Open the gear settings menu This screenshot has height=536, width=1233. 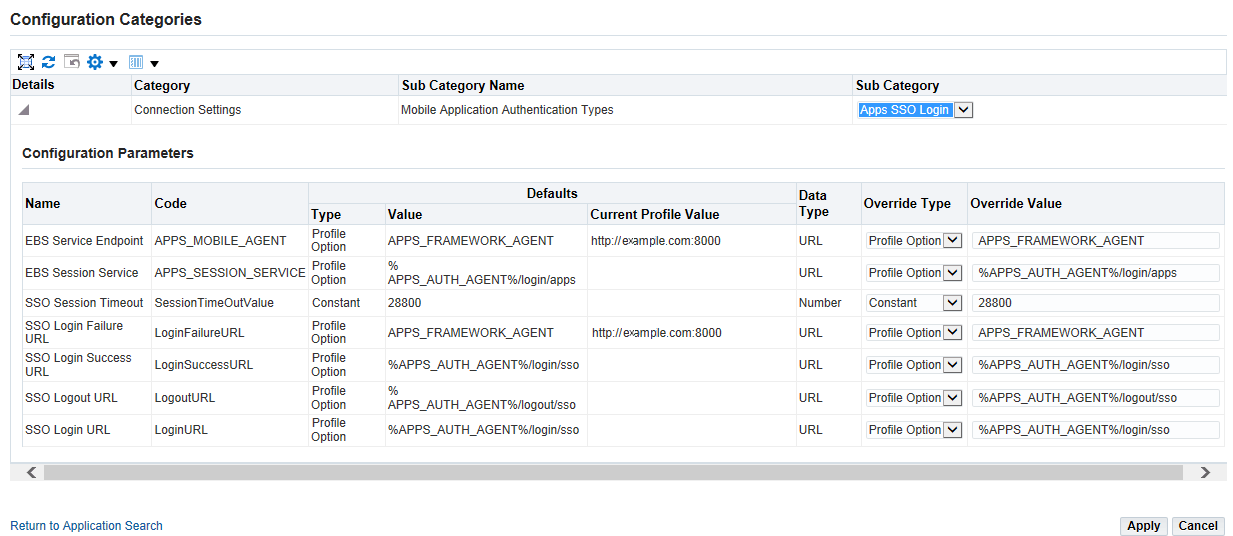pyautogui.click(x=101, y=62)
